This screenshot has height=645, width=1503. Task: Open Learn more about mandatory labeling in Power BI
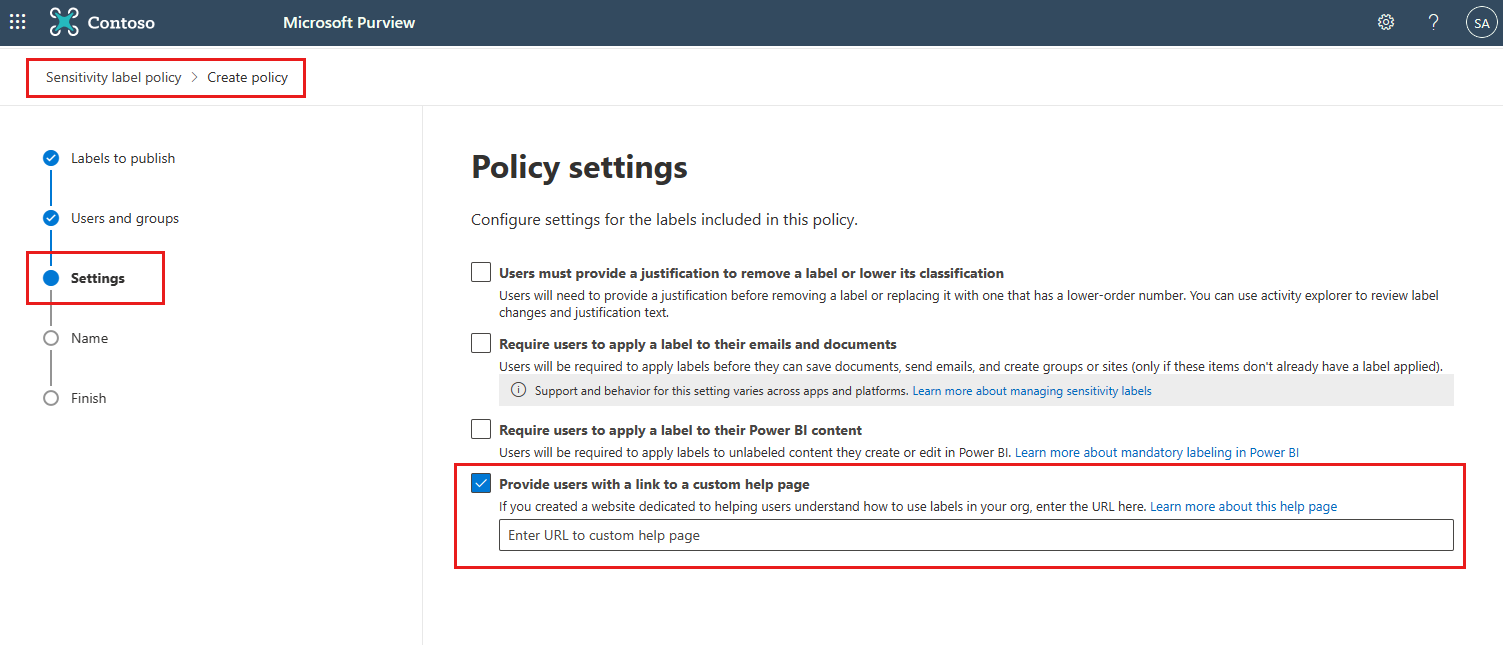(x=1157, y=452)
